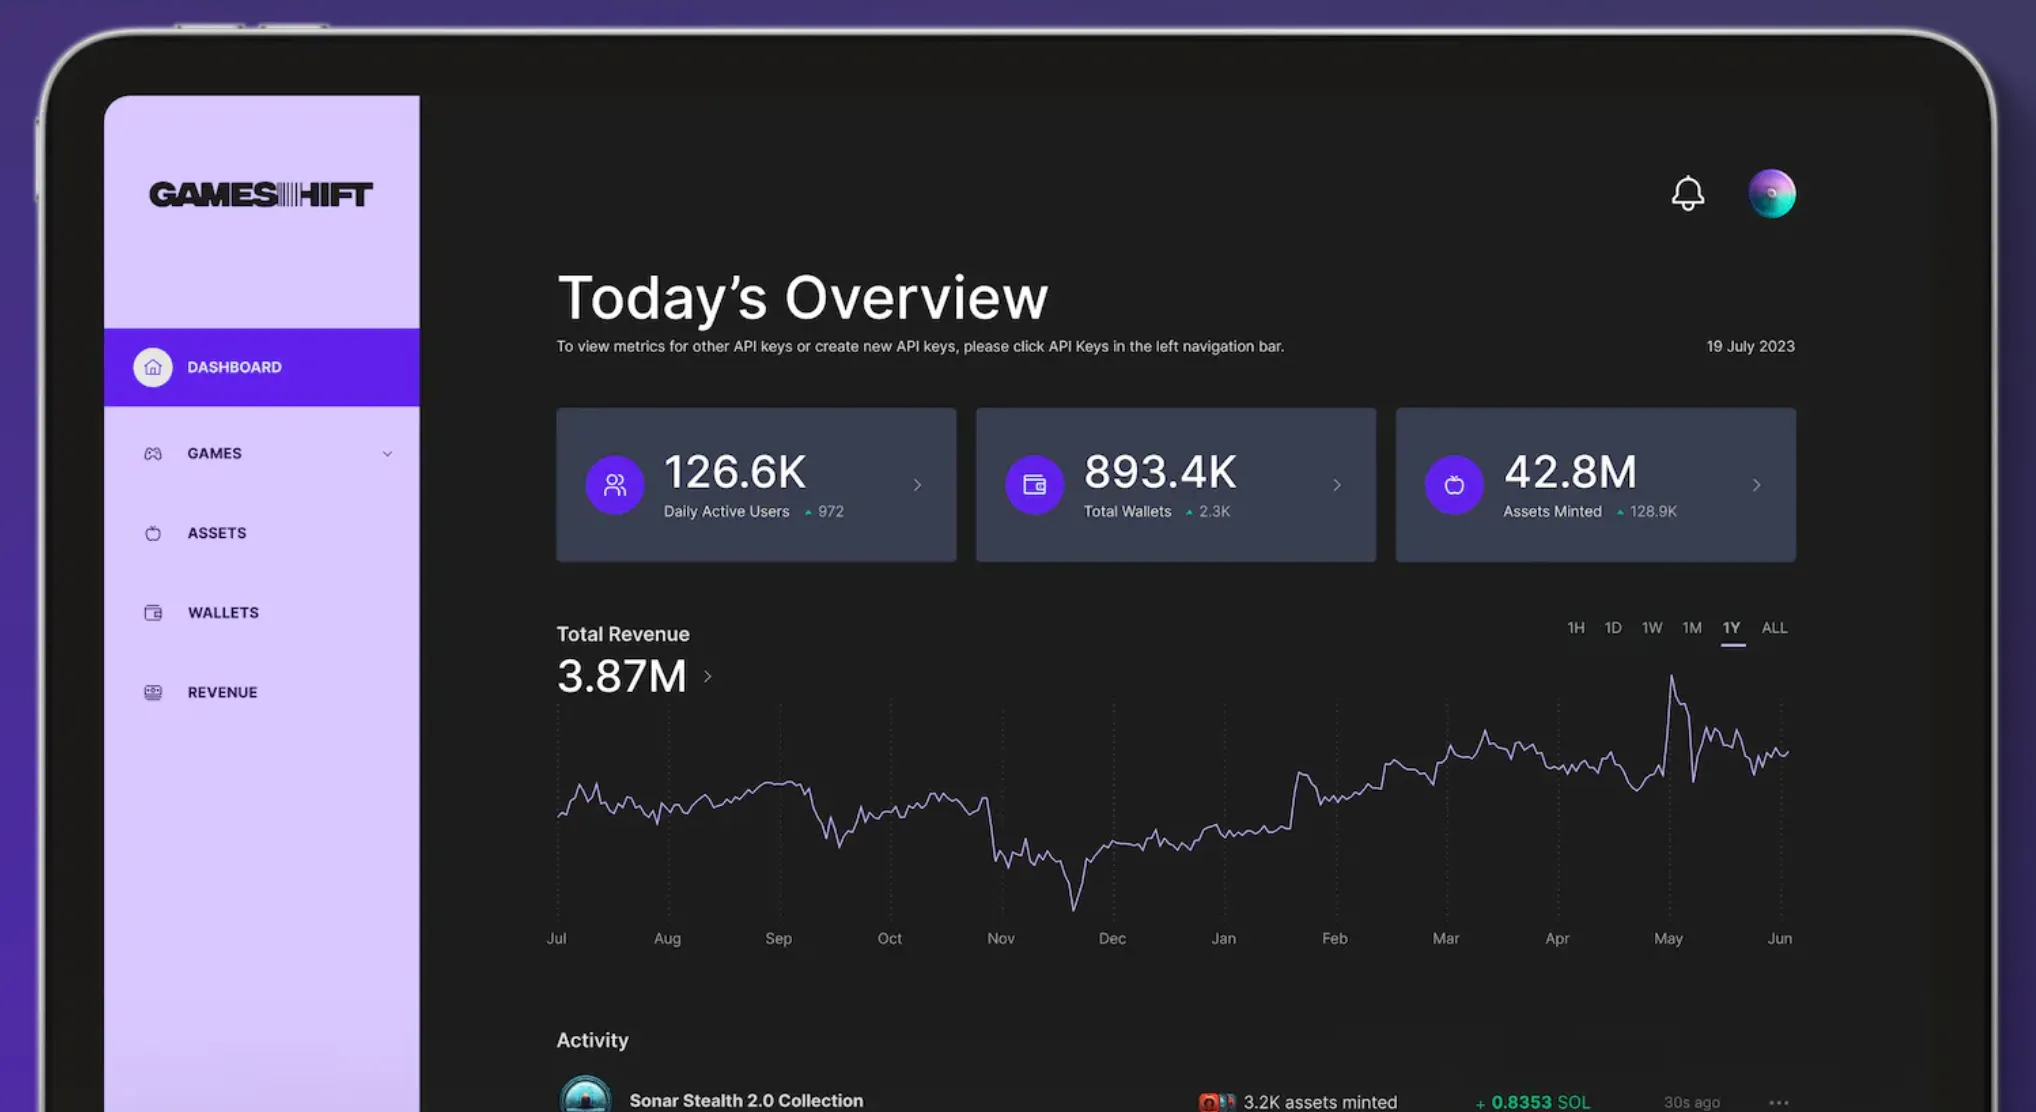Open Sonar Stealth 2.0 Collection activity

[745, 1100]
